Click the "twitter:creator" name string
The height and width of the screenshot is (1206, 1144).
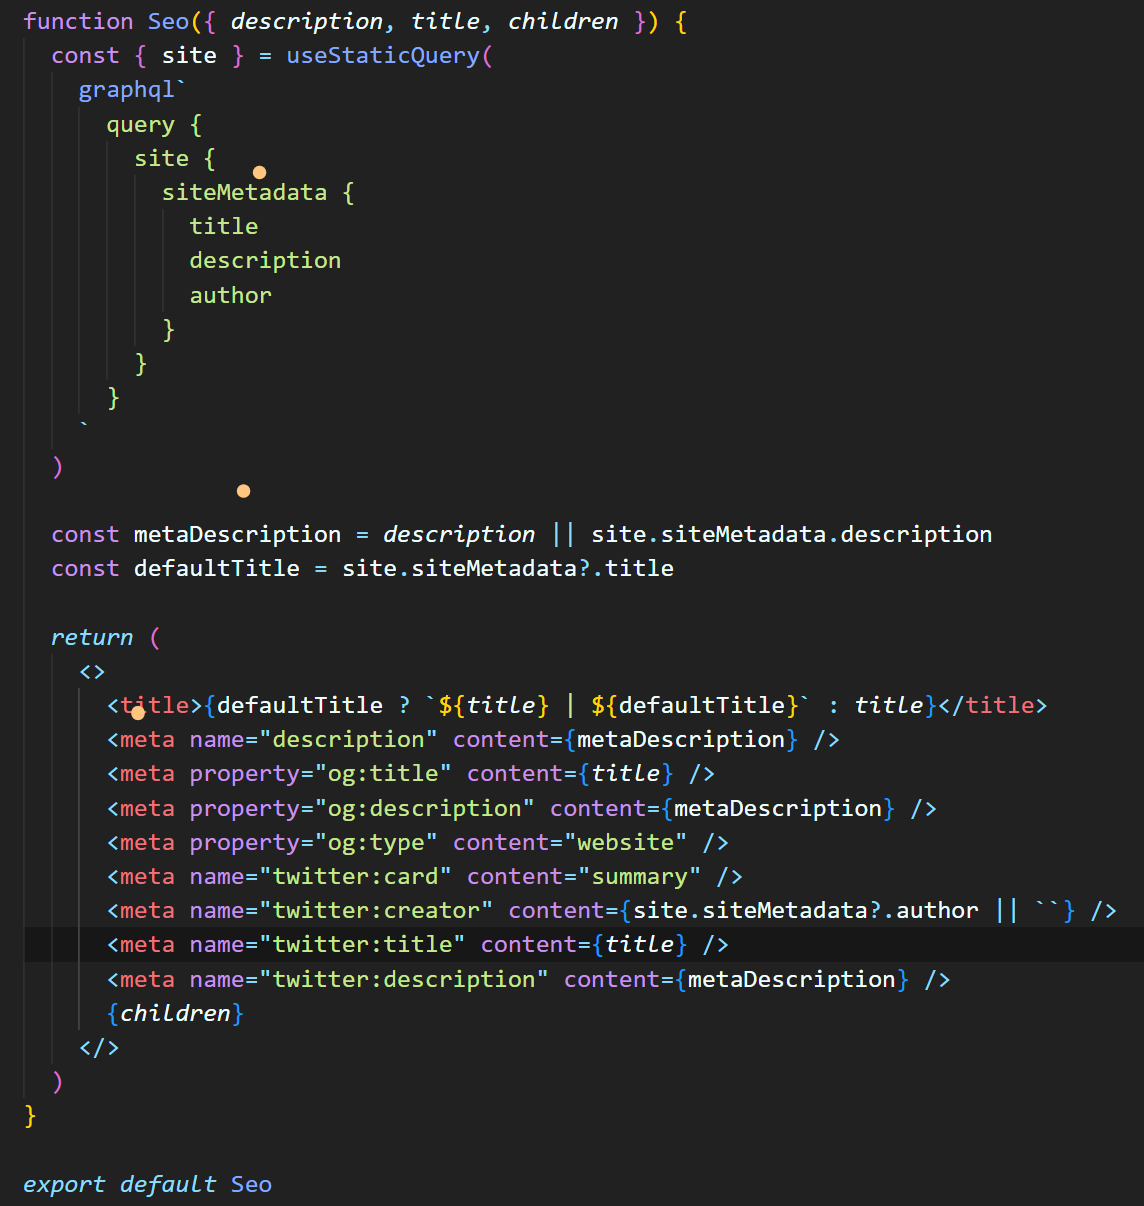coord(376,910)
